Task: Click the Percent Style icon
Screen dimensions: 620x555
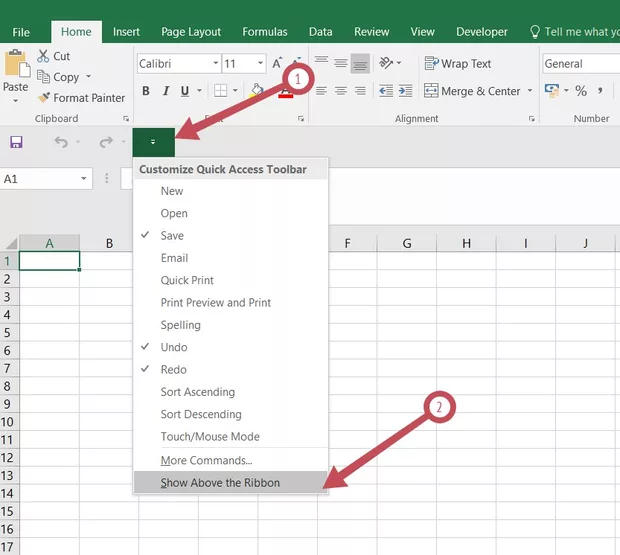Action: click(581, 91)
